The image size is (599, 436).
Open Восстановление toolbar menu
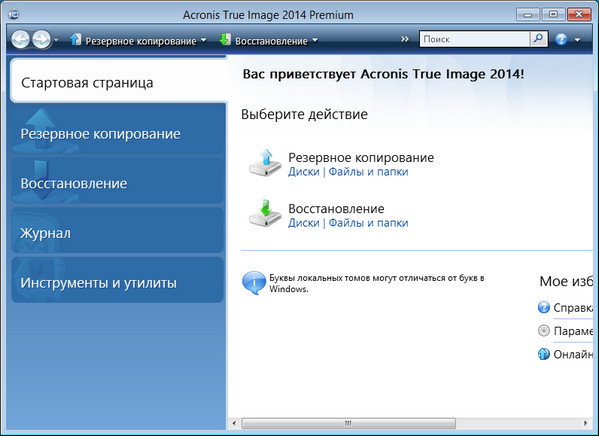pos(271,41)
